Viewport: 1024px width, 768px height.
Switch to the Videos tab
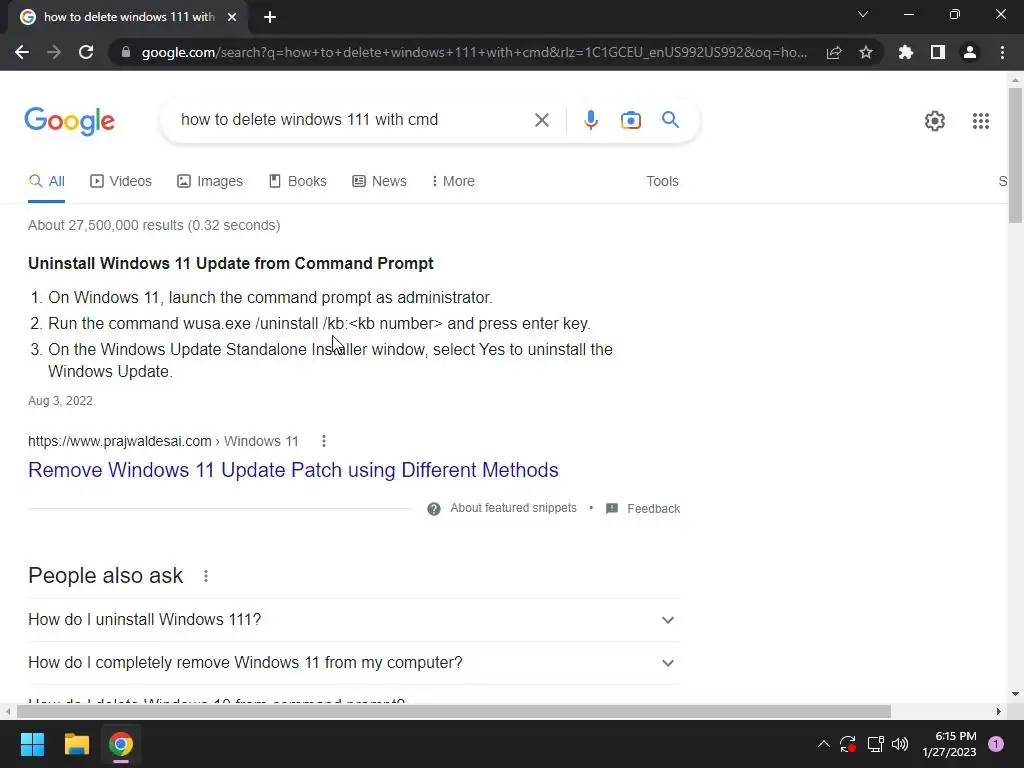click(121, 181)
